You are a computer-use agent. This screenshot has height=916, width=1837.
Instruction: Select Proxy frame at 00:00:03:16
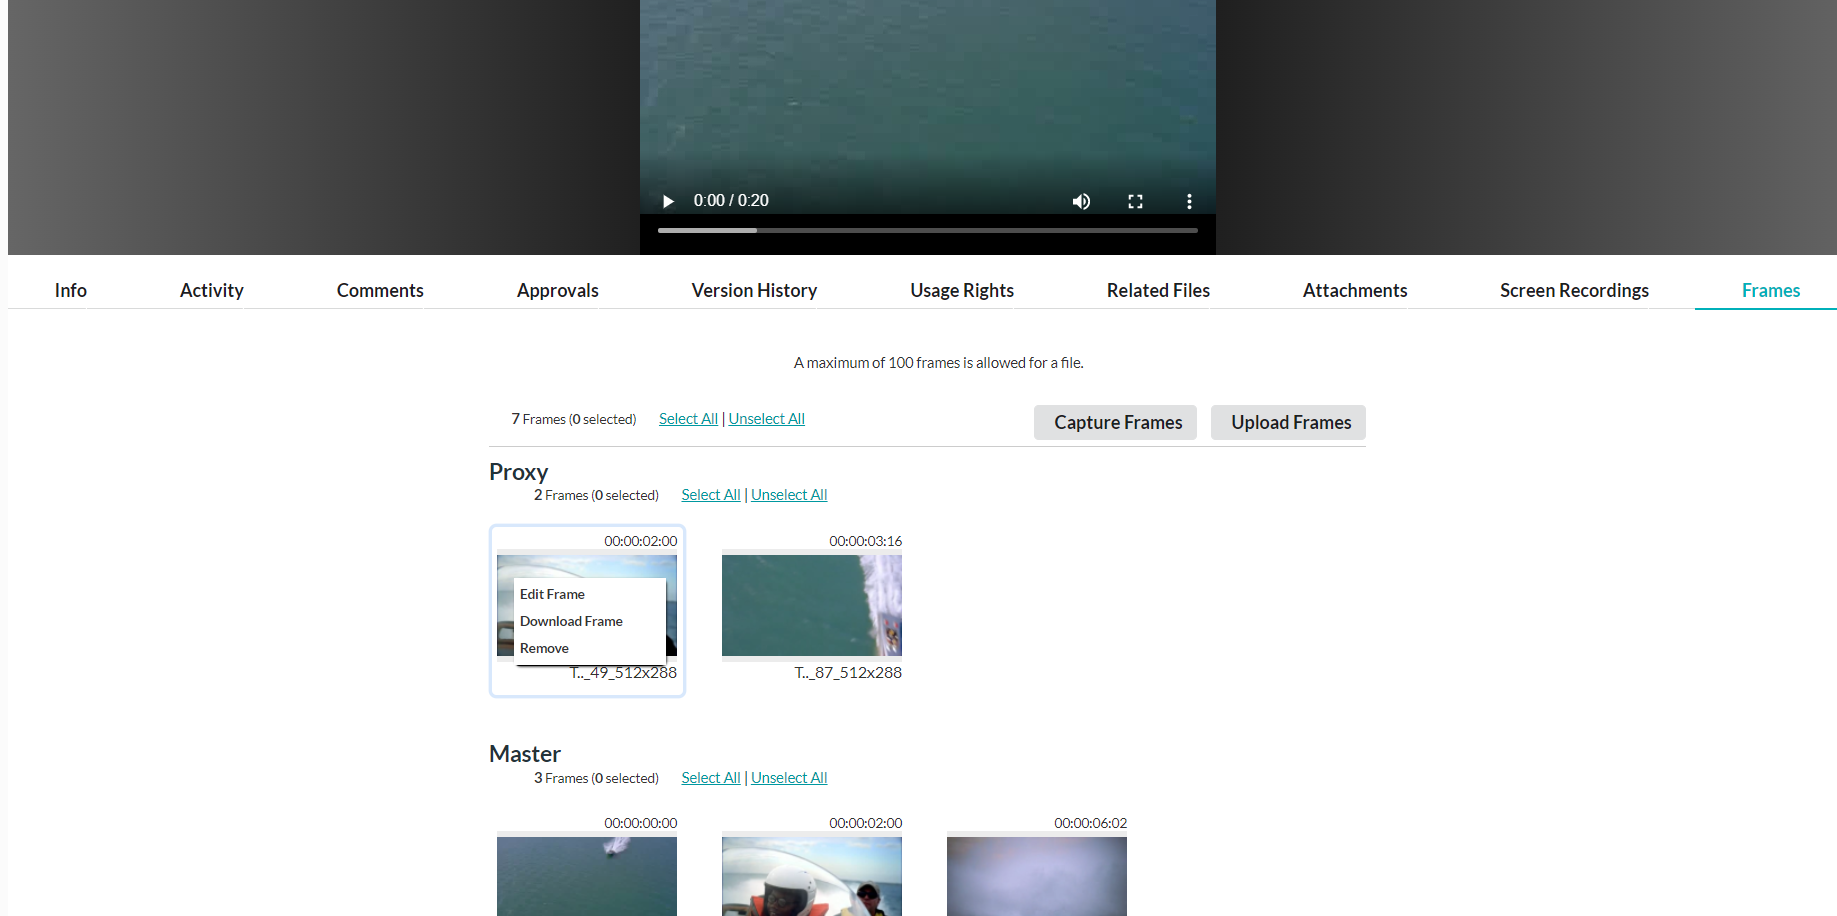pos(811,606)
